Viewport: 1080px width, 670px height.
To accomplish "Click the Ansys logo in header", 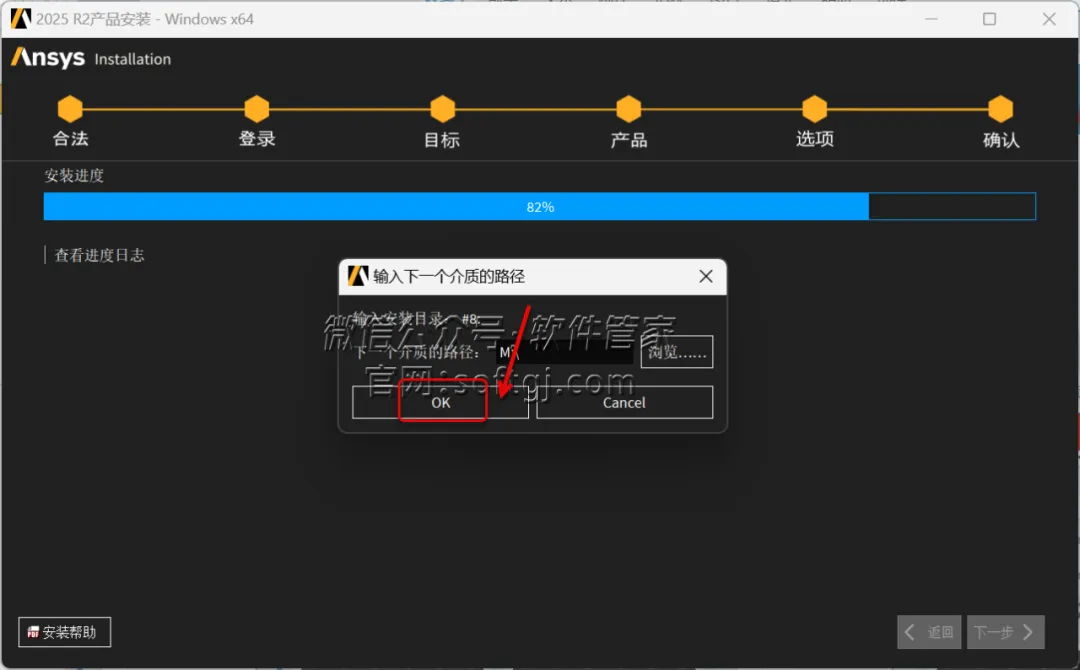I will point(48,58).
